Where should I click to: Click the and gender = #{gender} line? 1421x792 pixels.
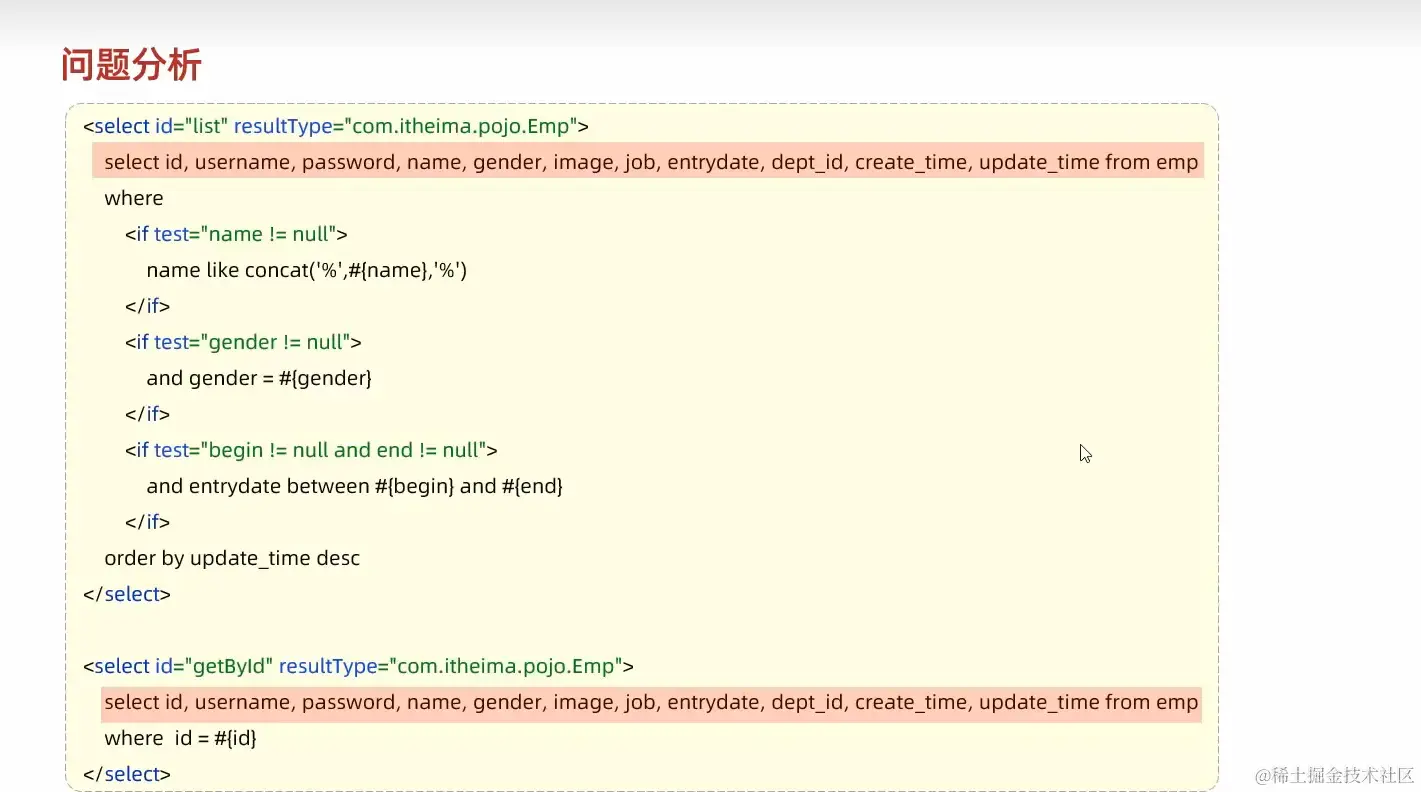(x=259, y=378)
